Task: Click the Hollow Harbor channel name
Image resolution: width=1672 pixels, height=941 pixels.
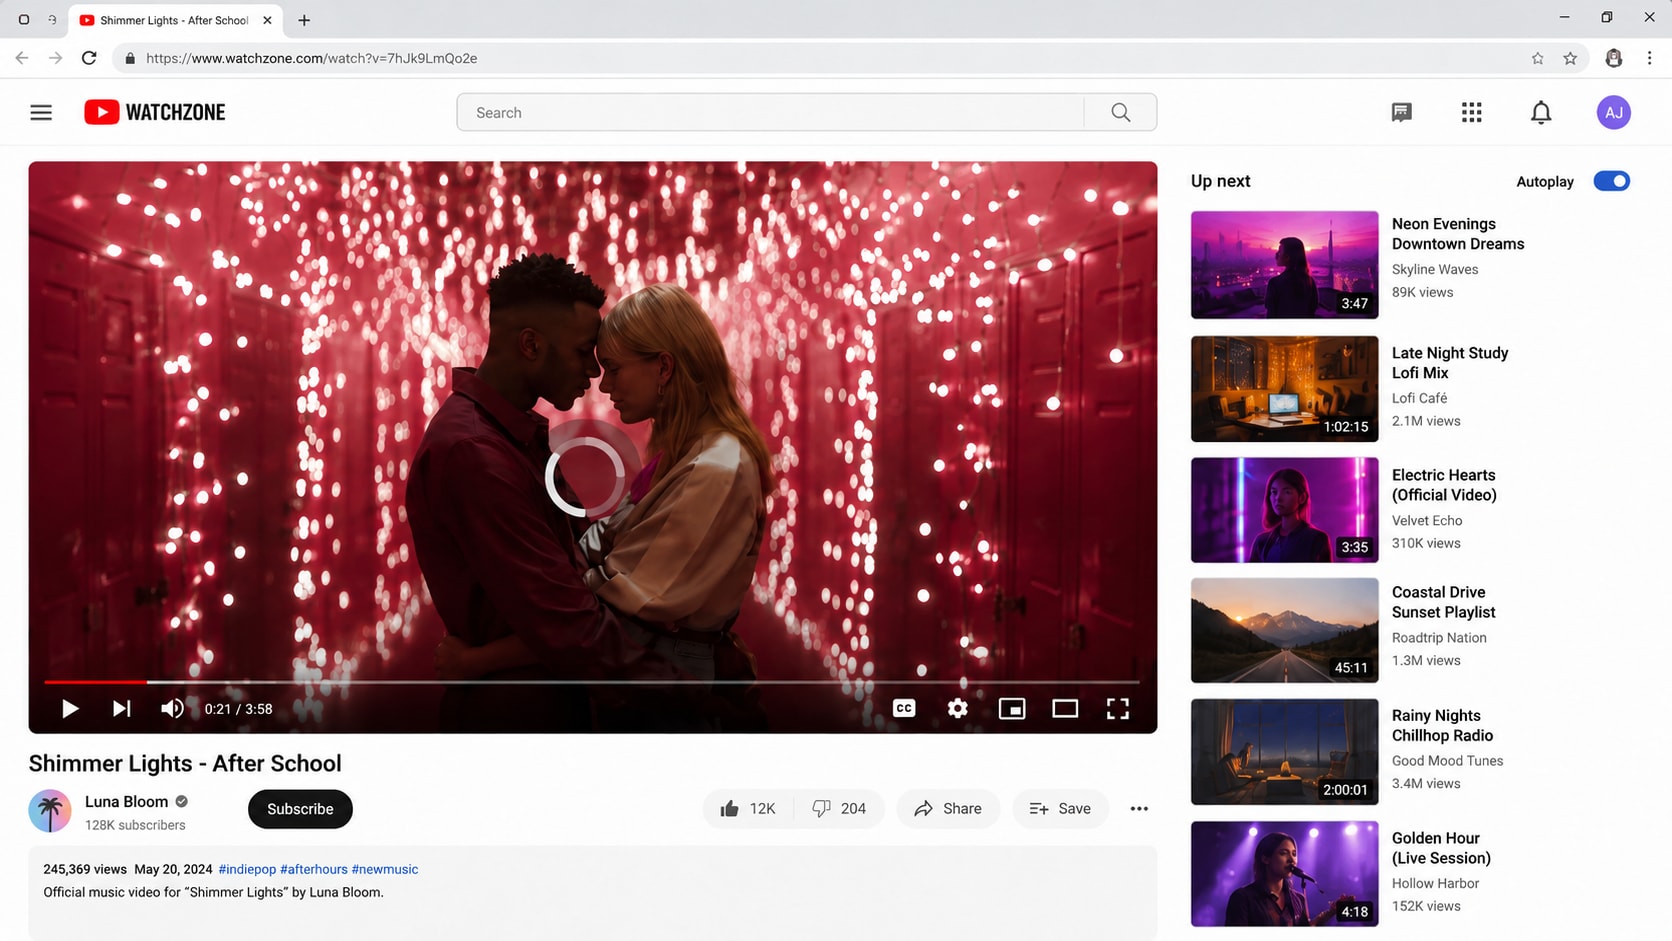Action: coord(1435,883)
